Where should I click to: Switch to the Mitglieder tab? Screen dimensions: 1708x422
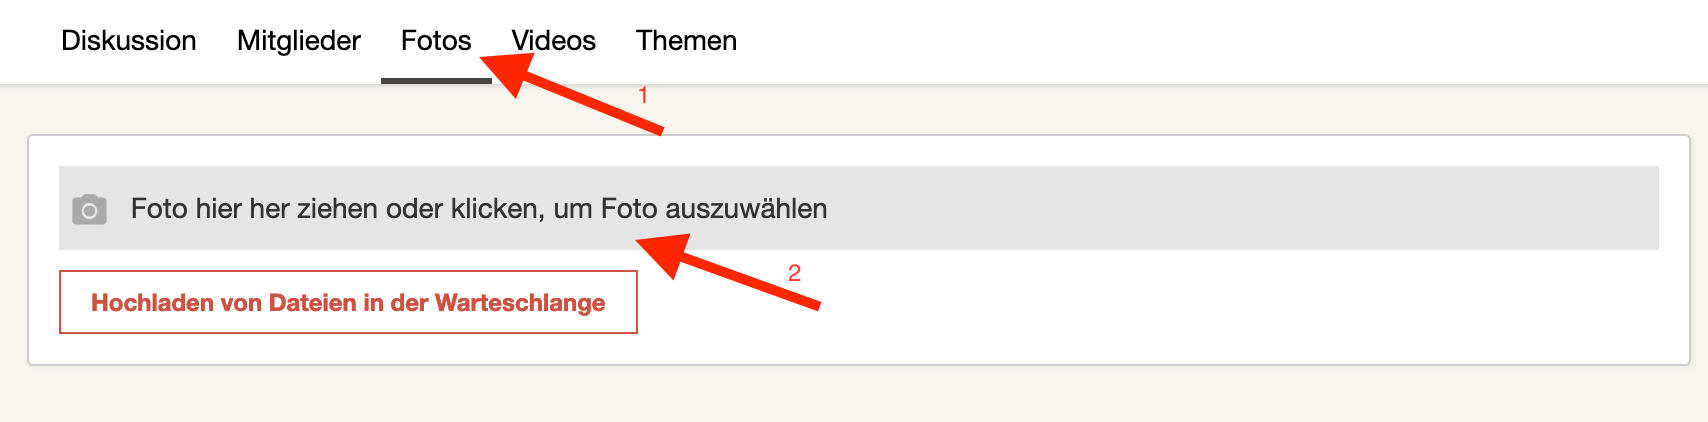coord(298,41)
